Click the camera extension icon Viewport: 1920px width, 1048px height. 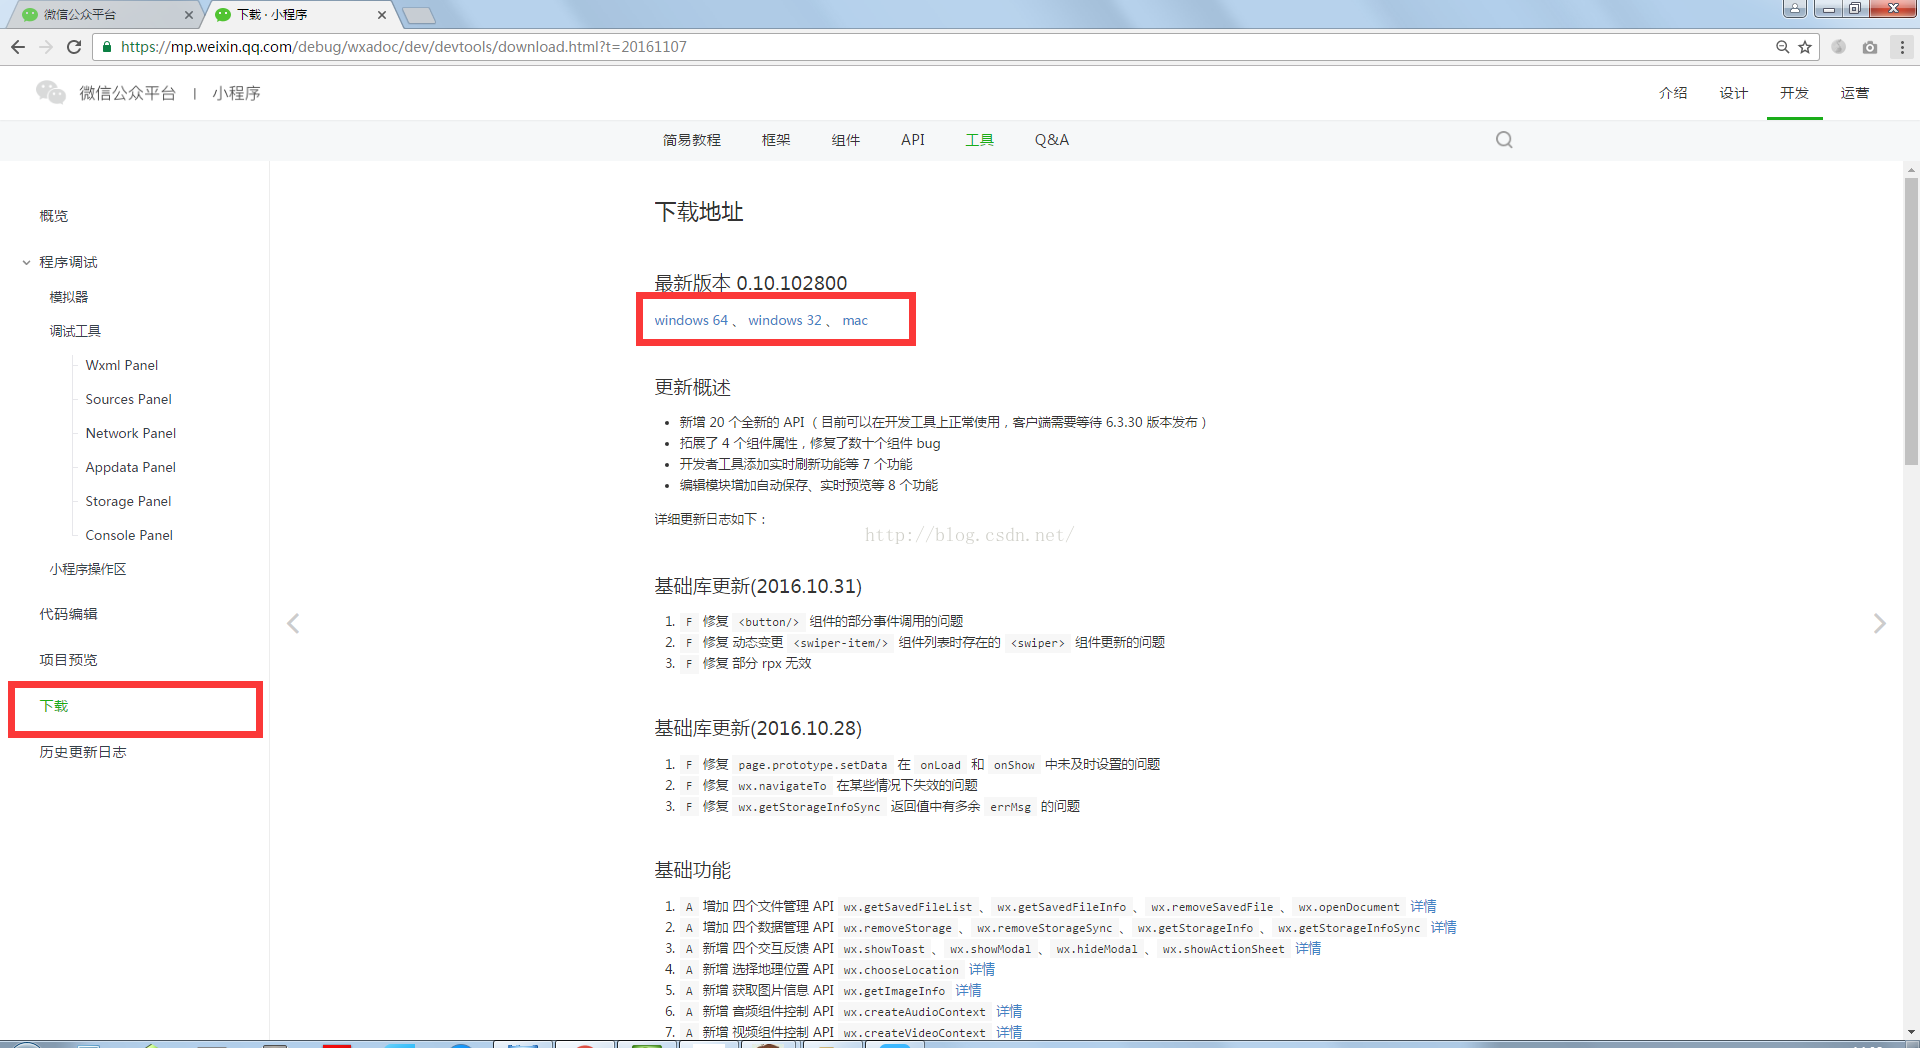point(1870,47)
